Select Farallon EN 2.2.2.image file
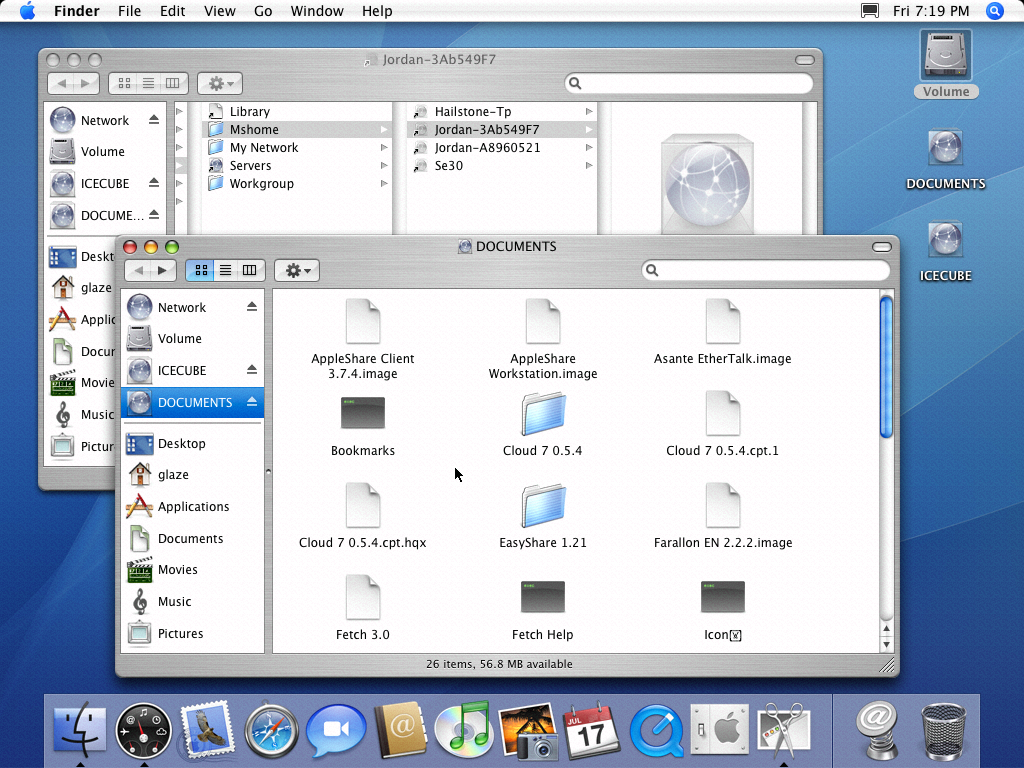Viewport: 1024px width, 768px height. coord(722,505)
